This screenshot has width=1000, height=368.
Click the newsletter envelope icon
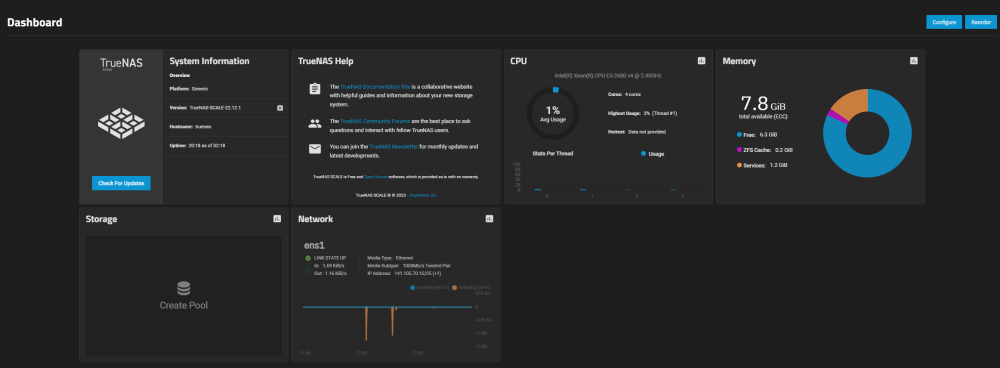point(314,149)
